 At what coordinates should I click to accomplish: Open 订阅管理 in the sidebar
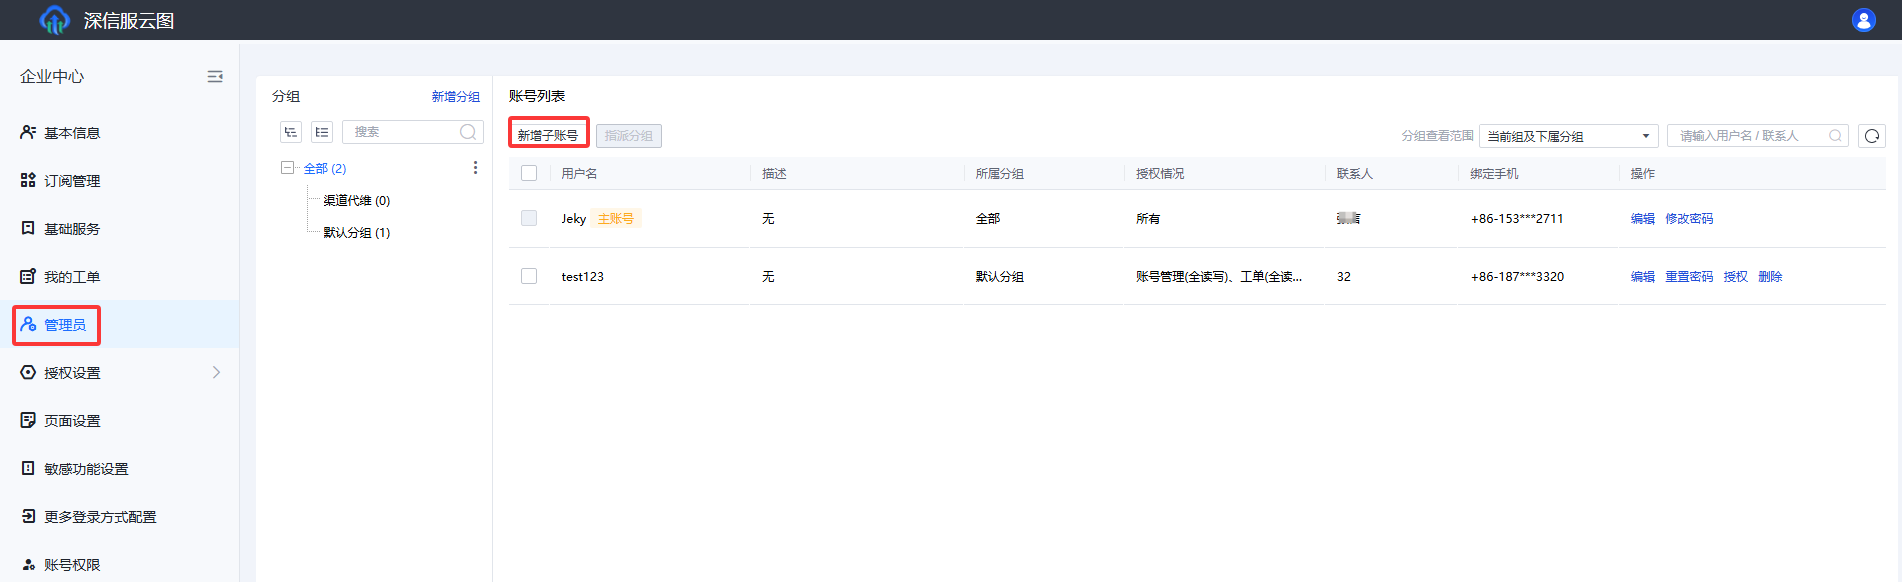(72, 181)
